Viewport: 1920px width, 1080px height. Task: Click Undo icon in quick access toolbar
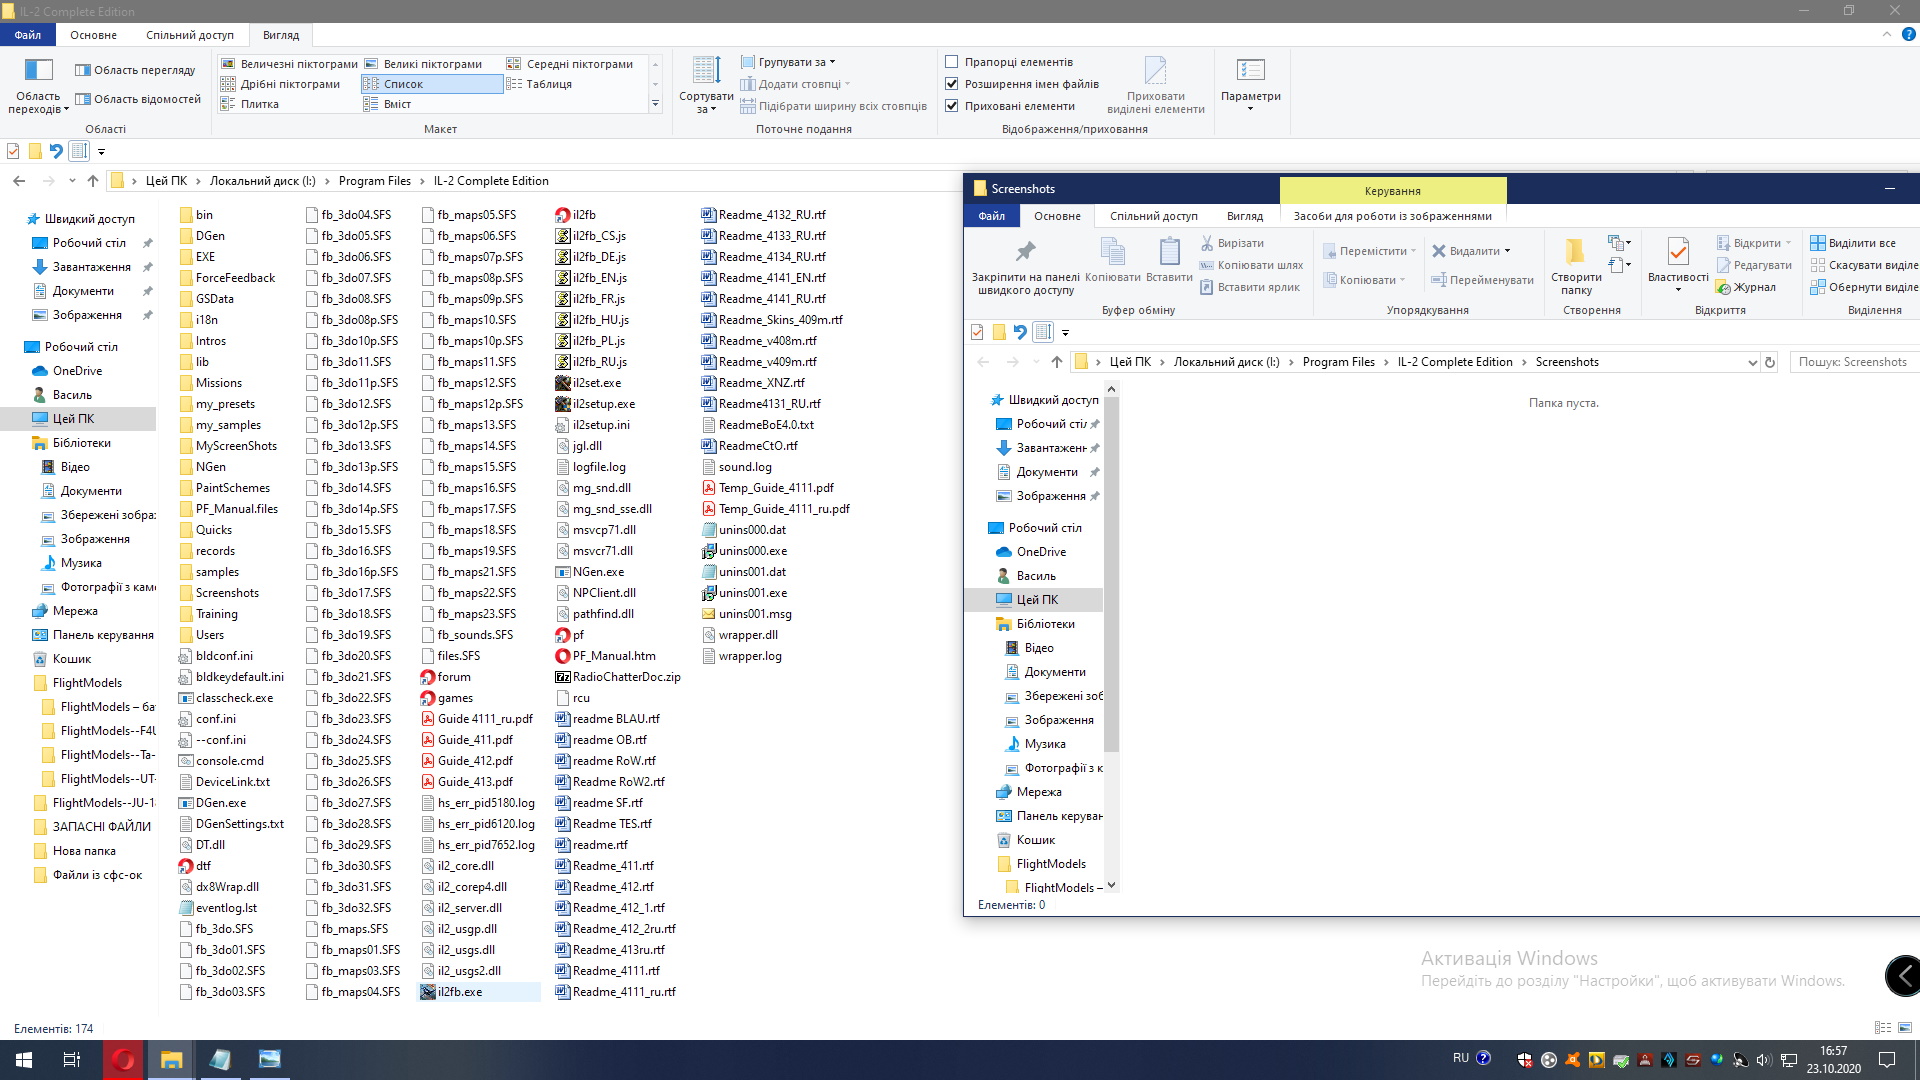[x=56, y=152]
